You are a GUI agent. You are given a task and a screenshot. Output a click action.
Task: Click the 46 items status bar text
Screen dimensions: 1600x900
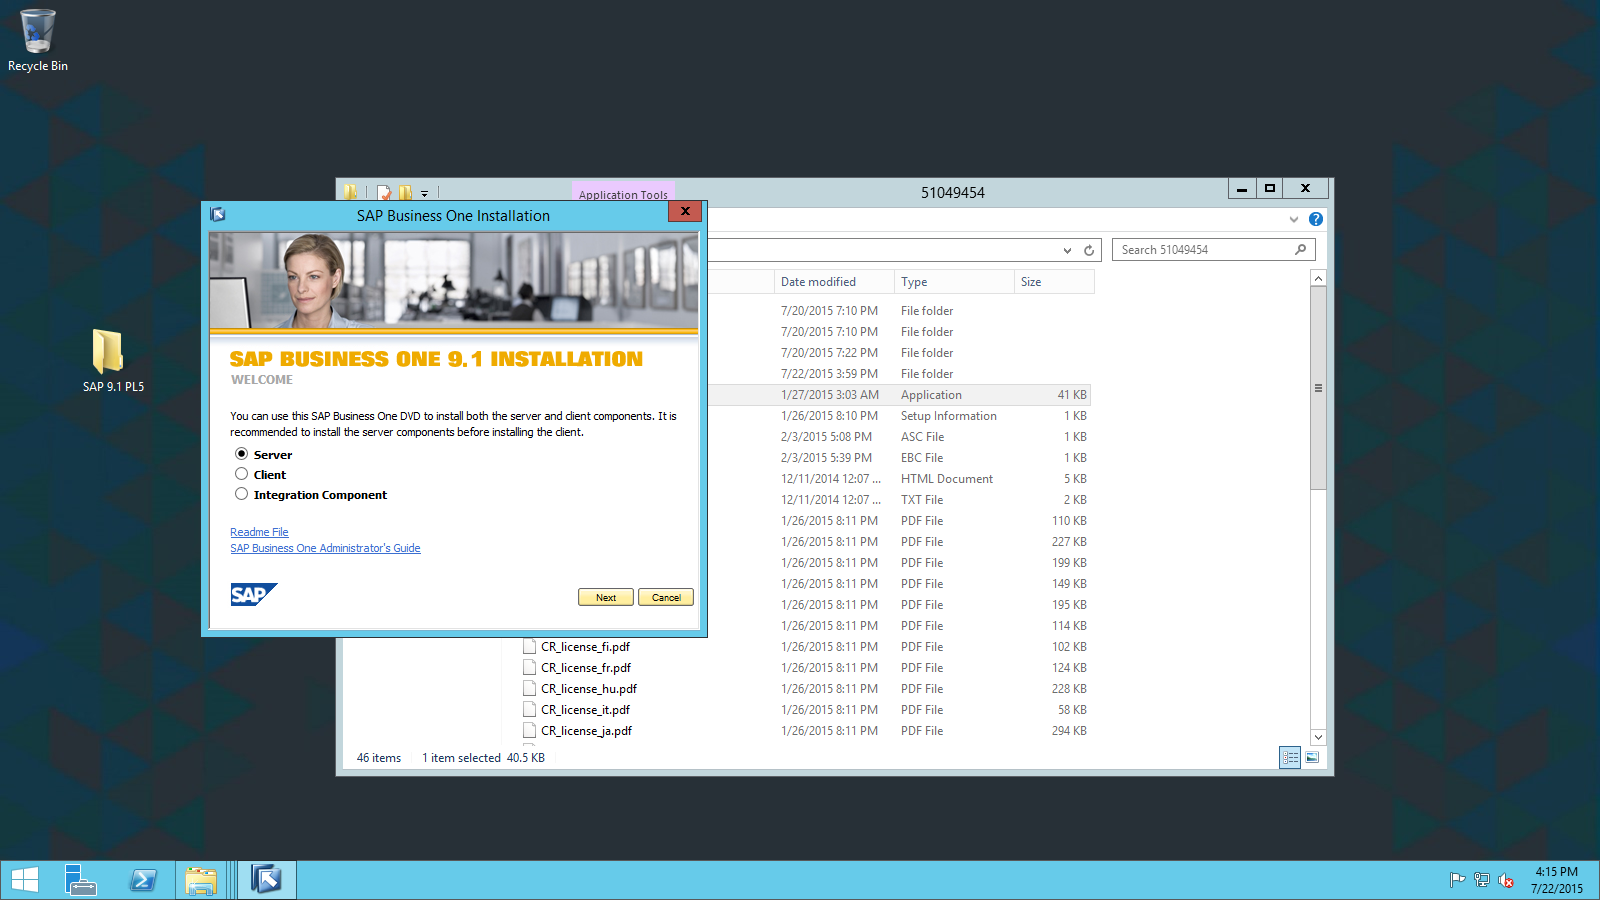(379, 758)
